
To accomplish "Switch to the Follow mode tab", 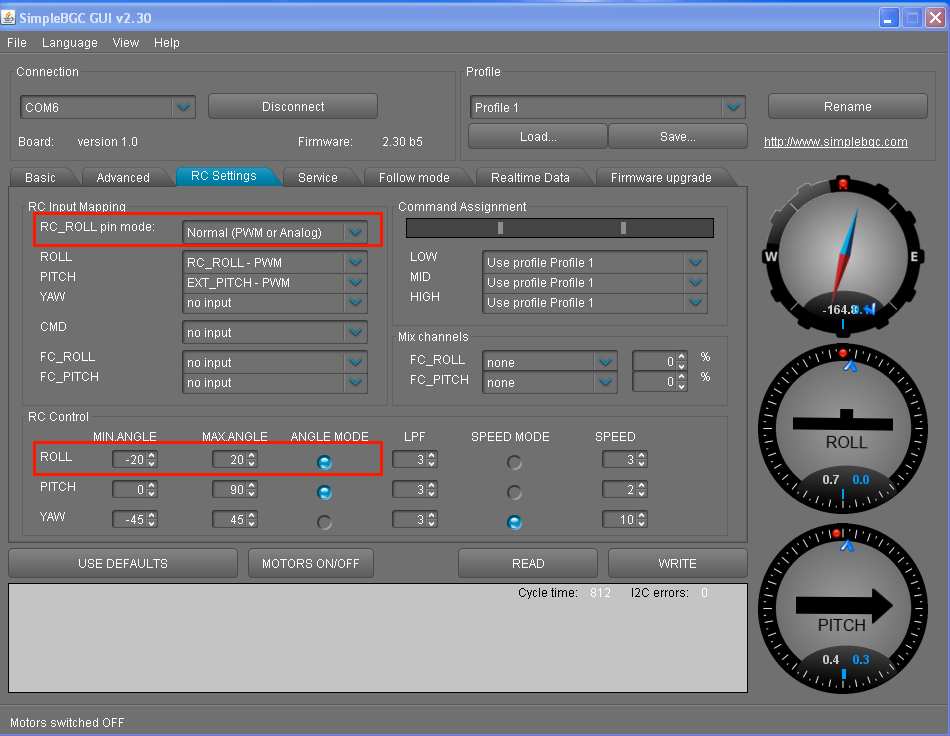I will (414, 177).
